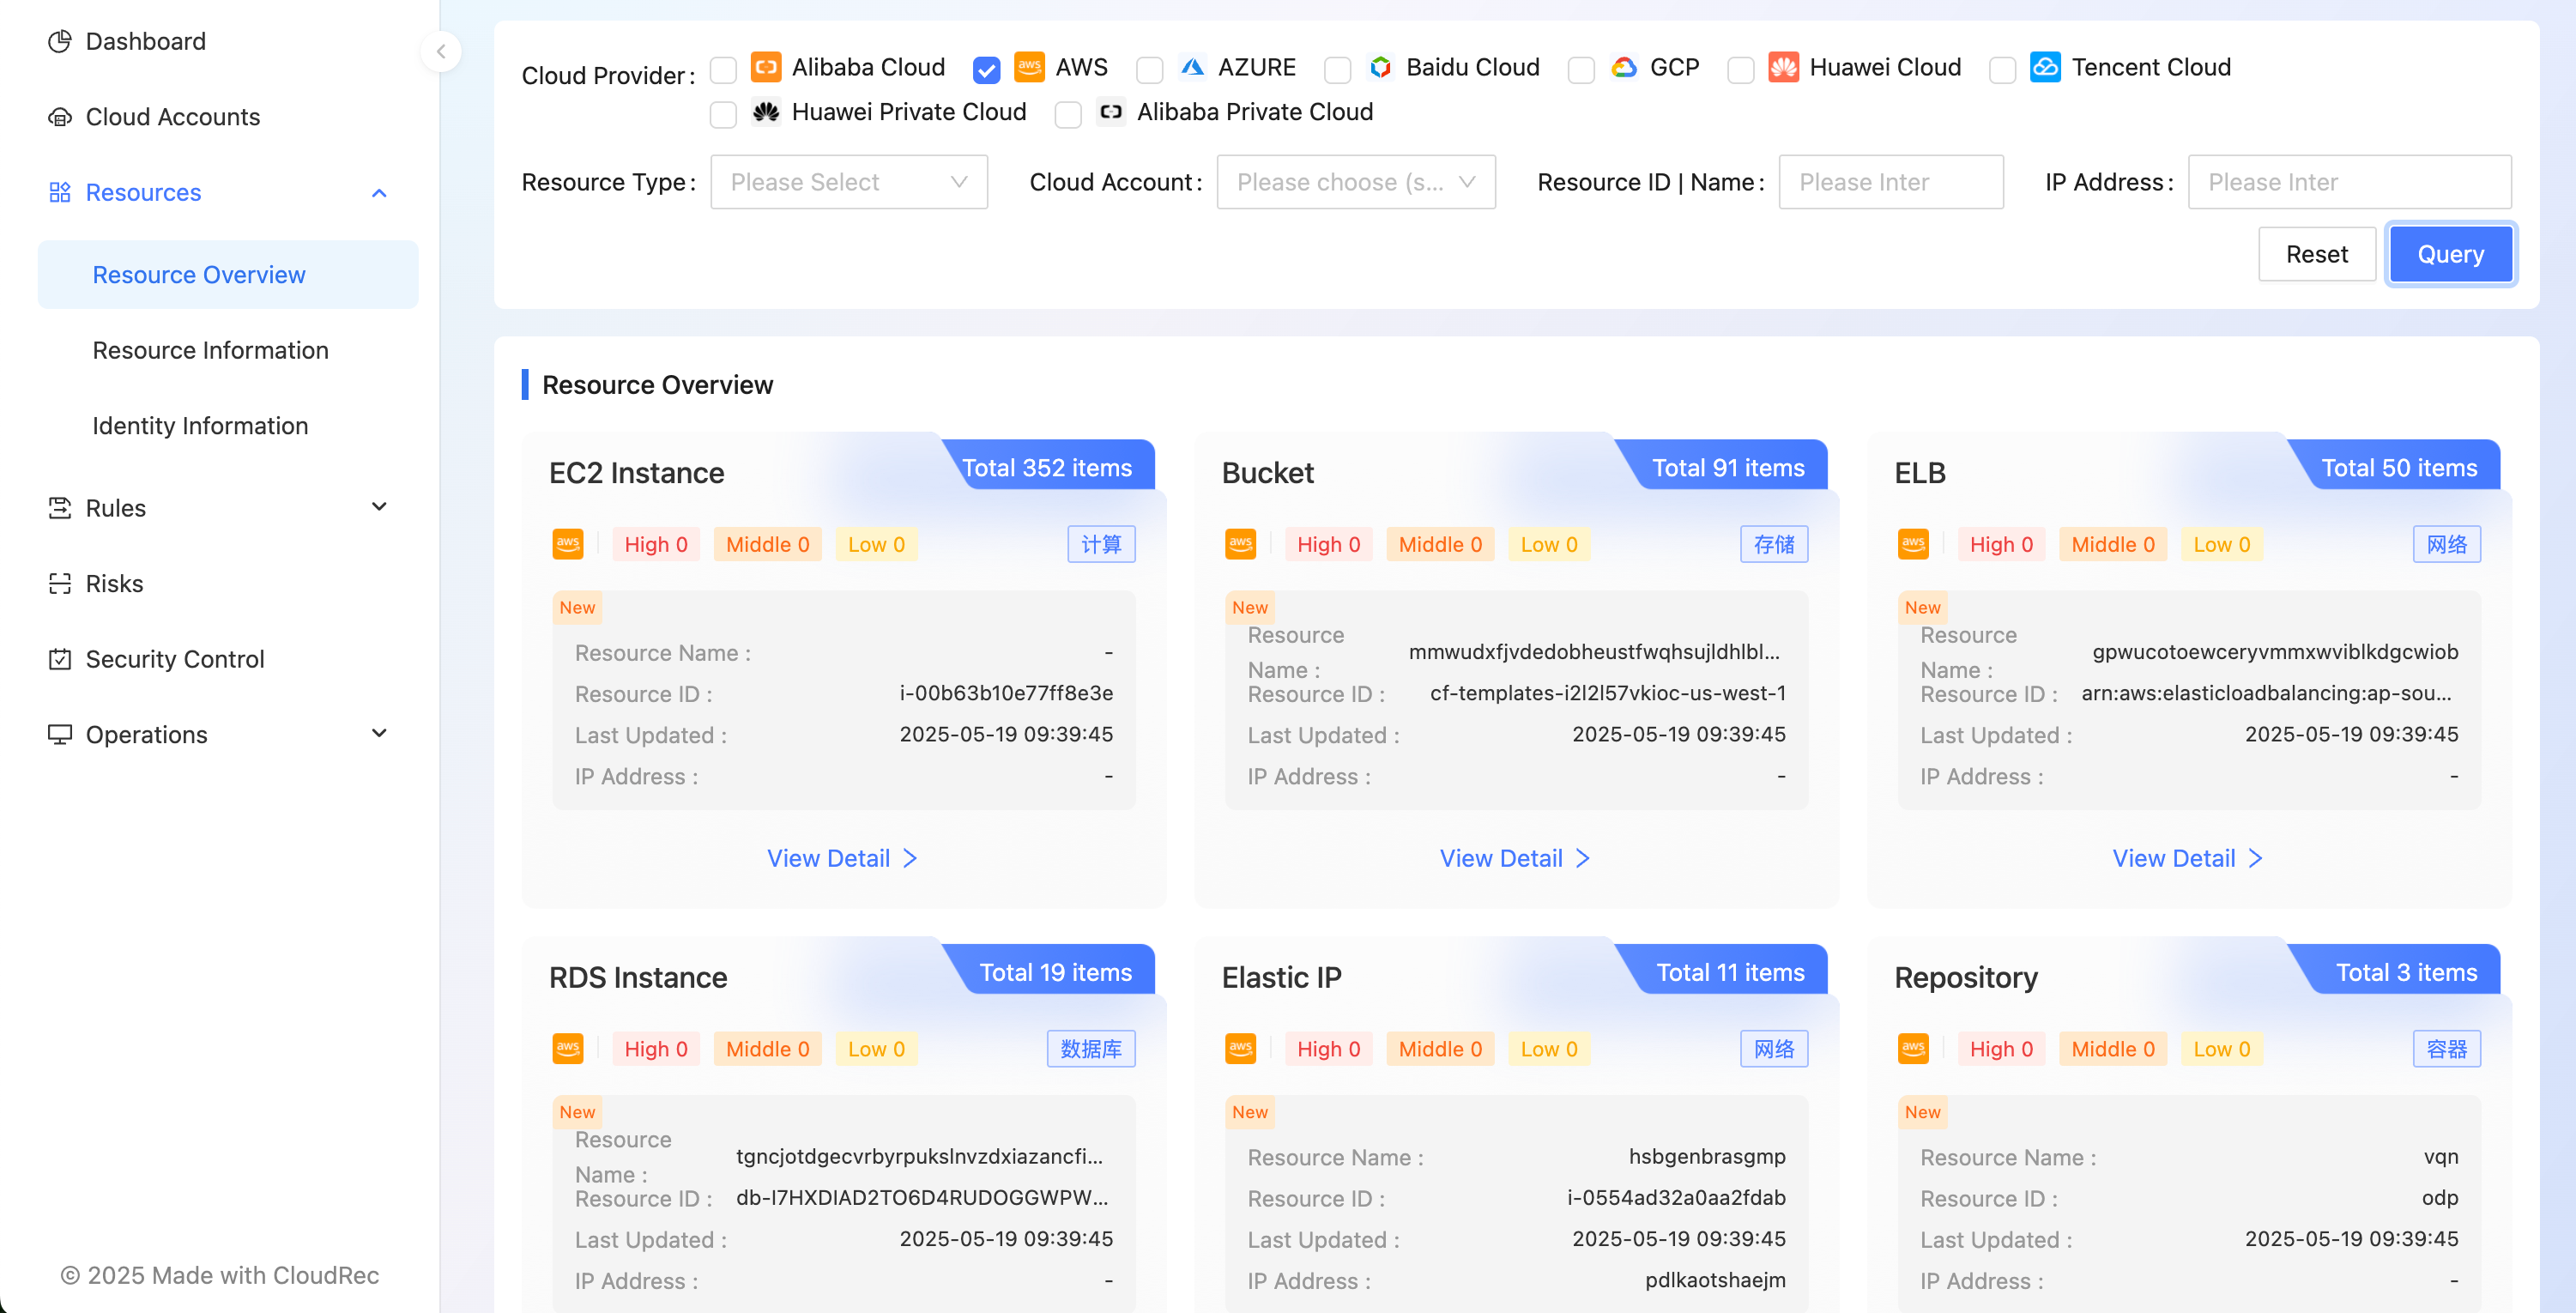Expand the Rules menu chevron
2576x1313 pixels.
pos(379,507)
